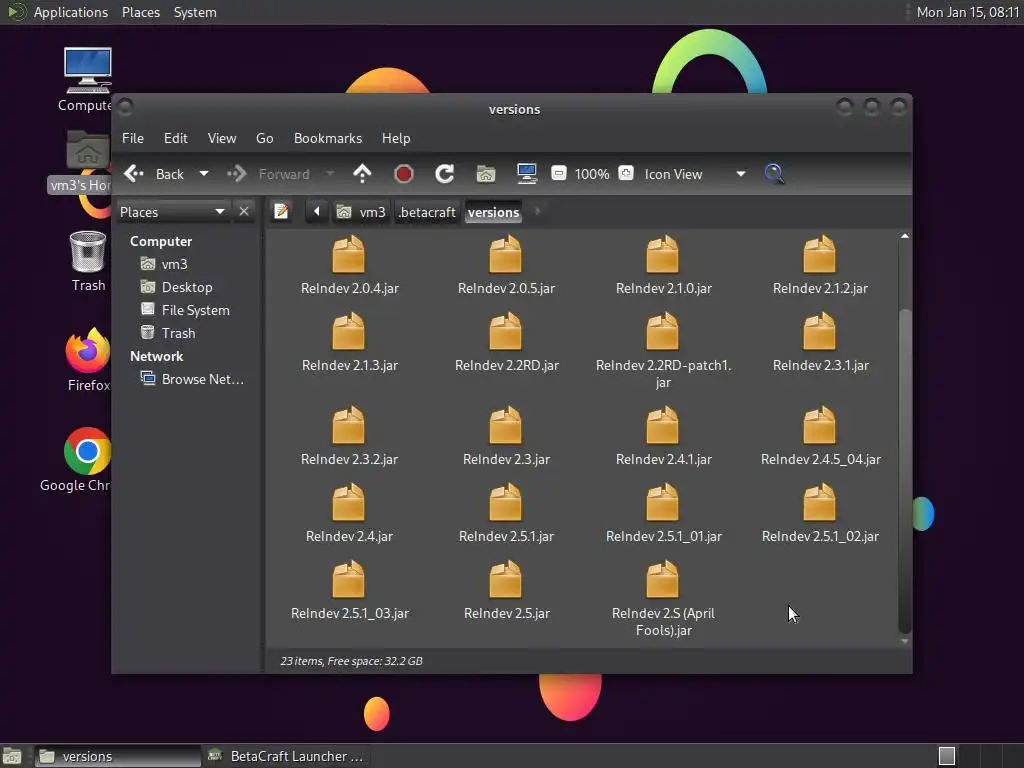Expand the Back history dropdown arrow

[x=204, y=174]
